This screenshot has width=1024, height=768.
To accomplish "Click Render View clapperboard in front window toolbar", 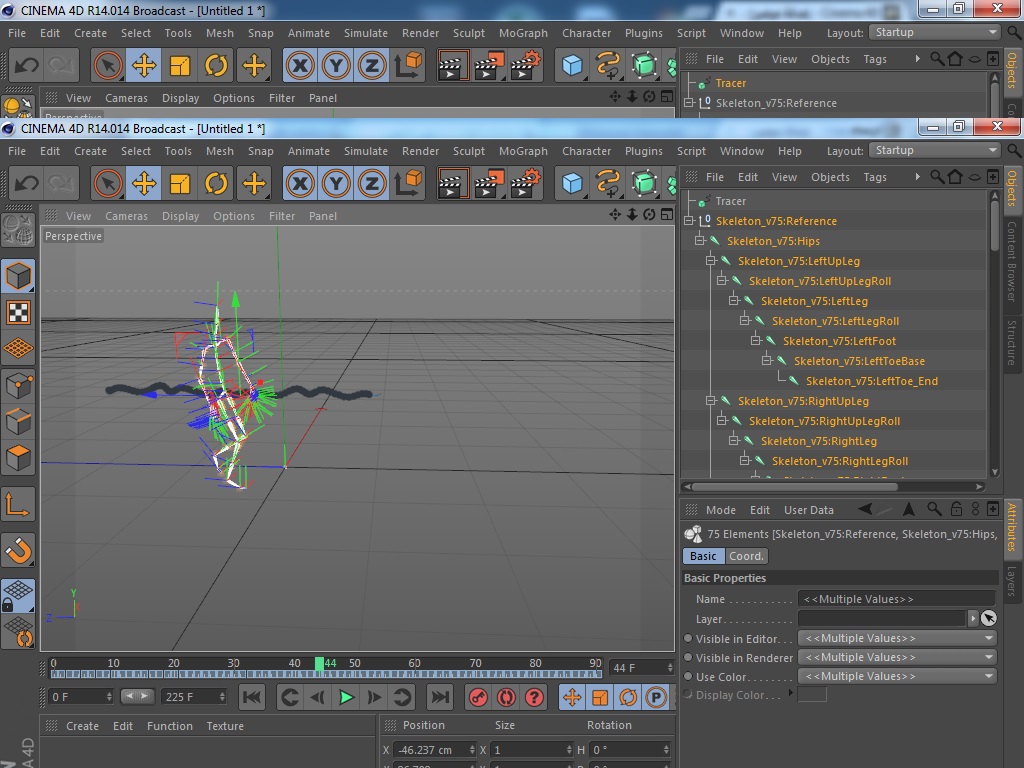I will pos(452,184).
